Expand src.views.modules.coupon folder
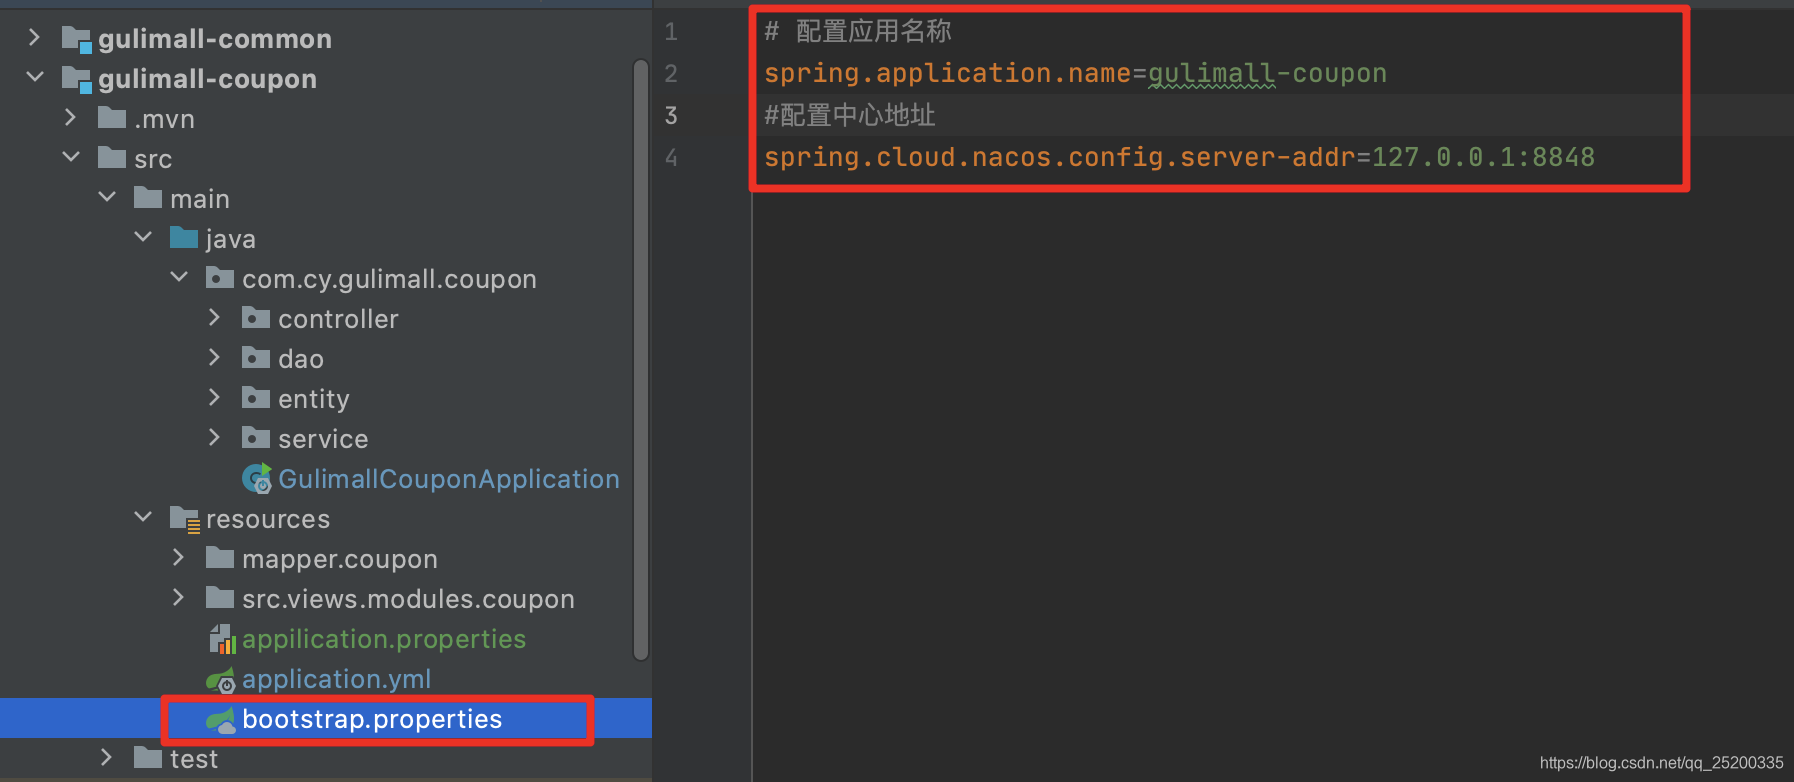 (178, 598)
